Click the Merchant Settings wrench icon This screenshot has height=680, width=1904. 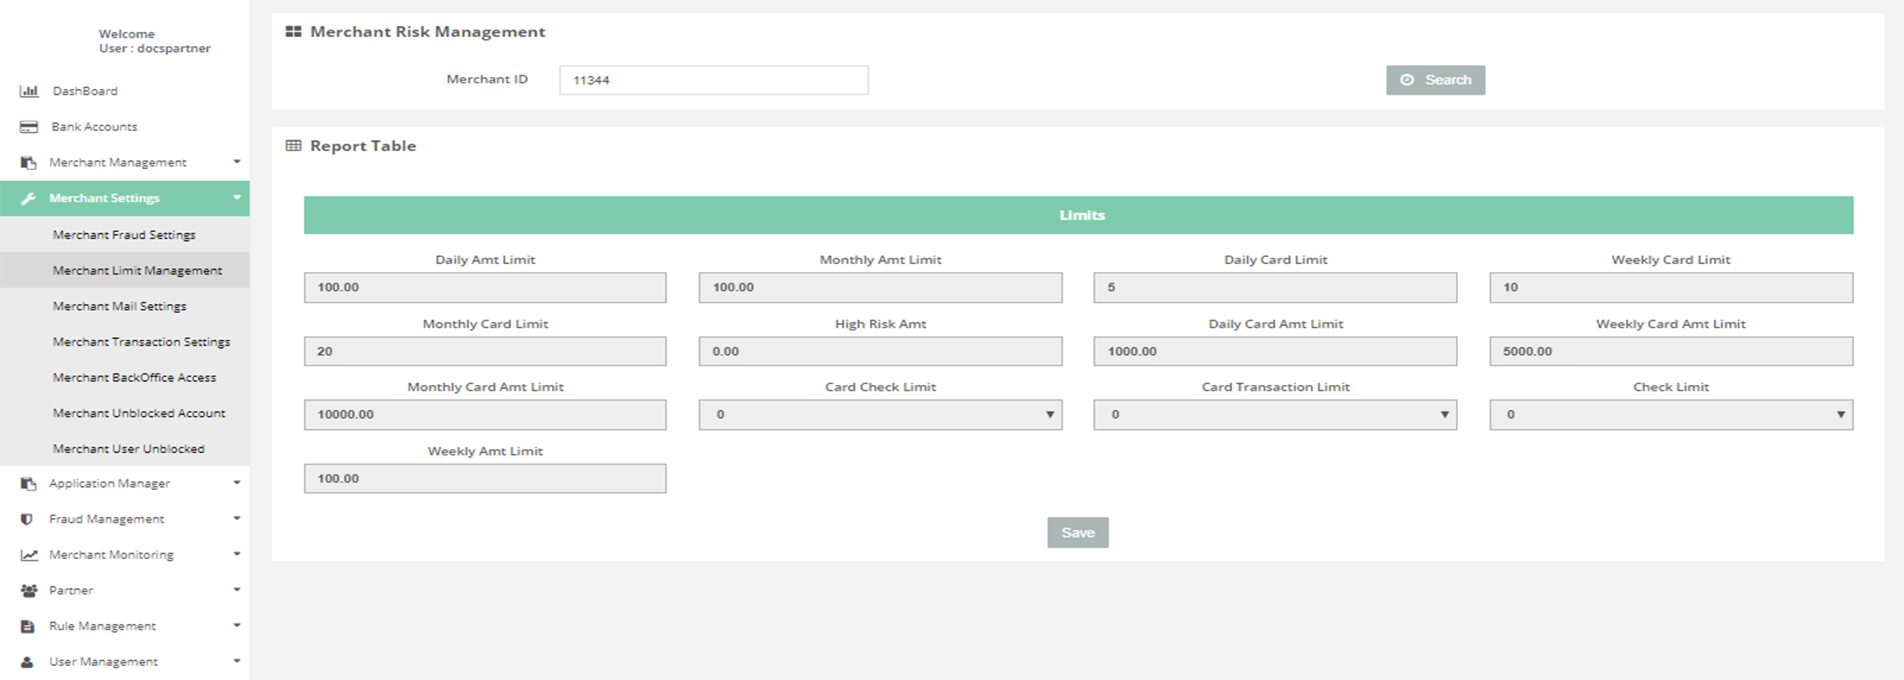(x=29, y=198)
